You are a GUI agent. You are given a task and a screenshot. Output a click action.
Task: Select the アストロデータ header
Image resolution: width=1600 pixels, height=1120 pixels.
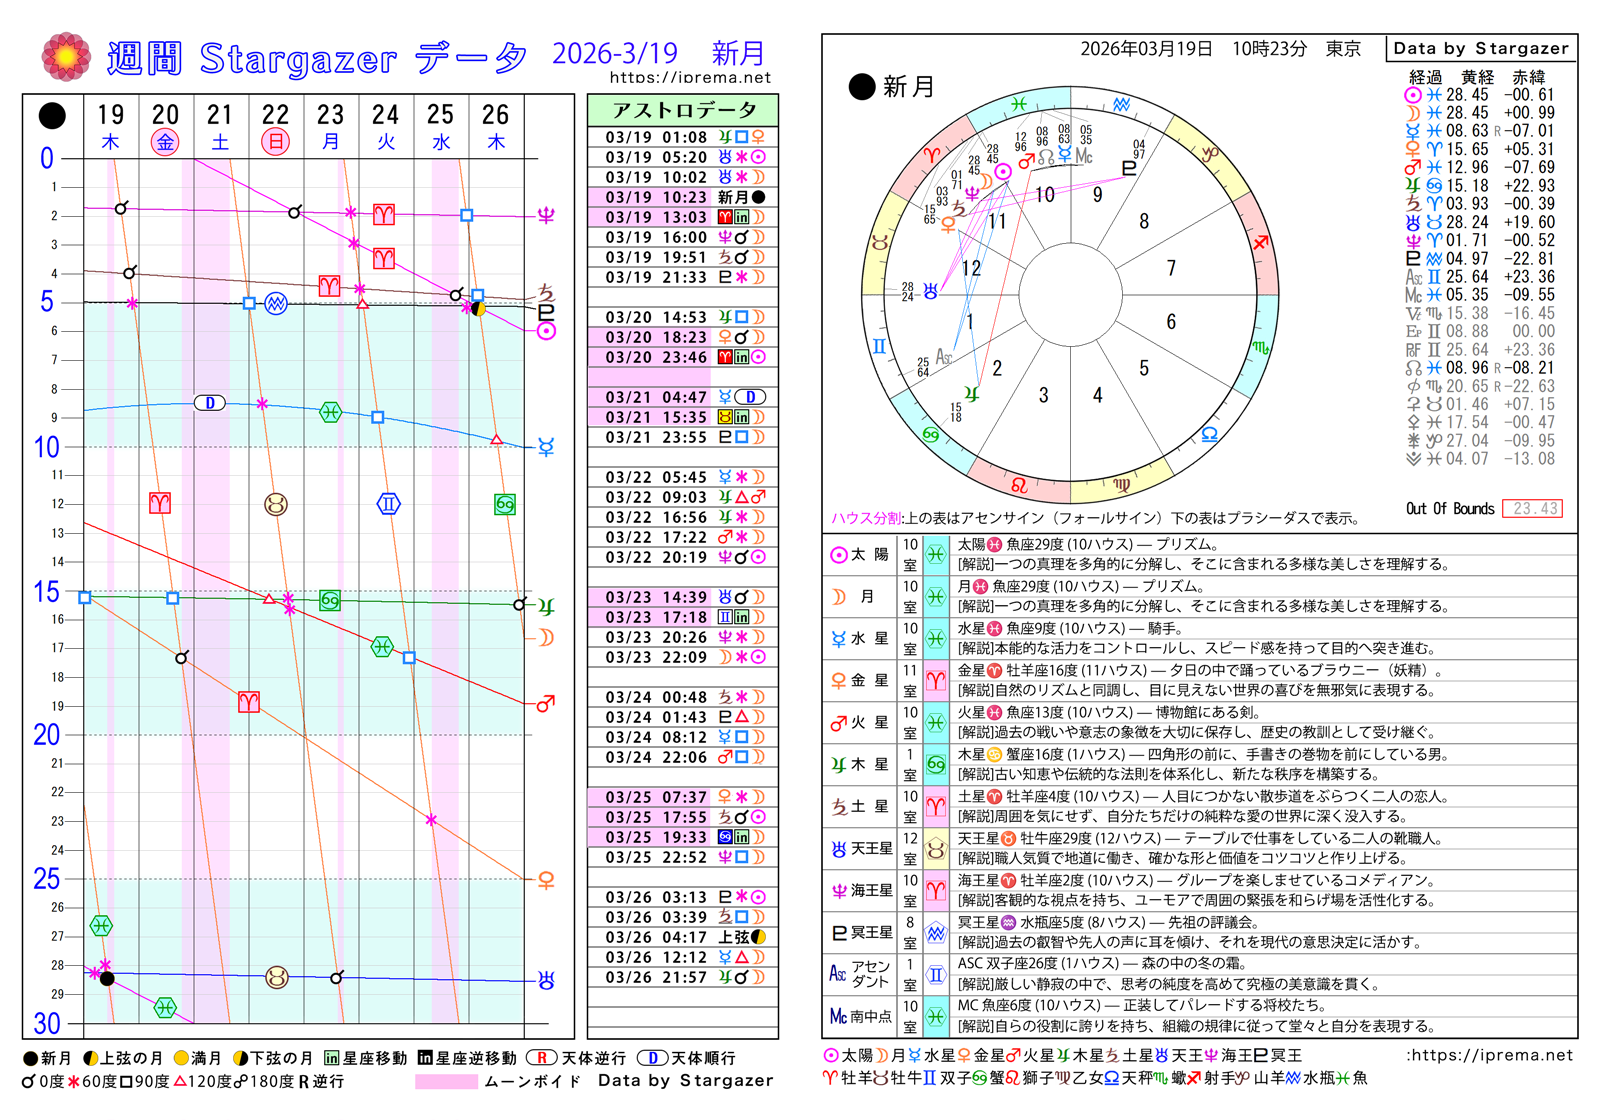(683, 110)
